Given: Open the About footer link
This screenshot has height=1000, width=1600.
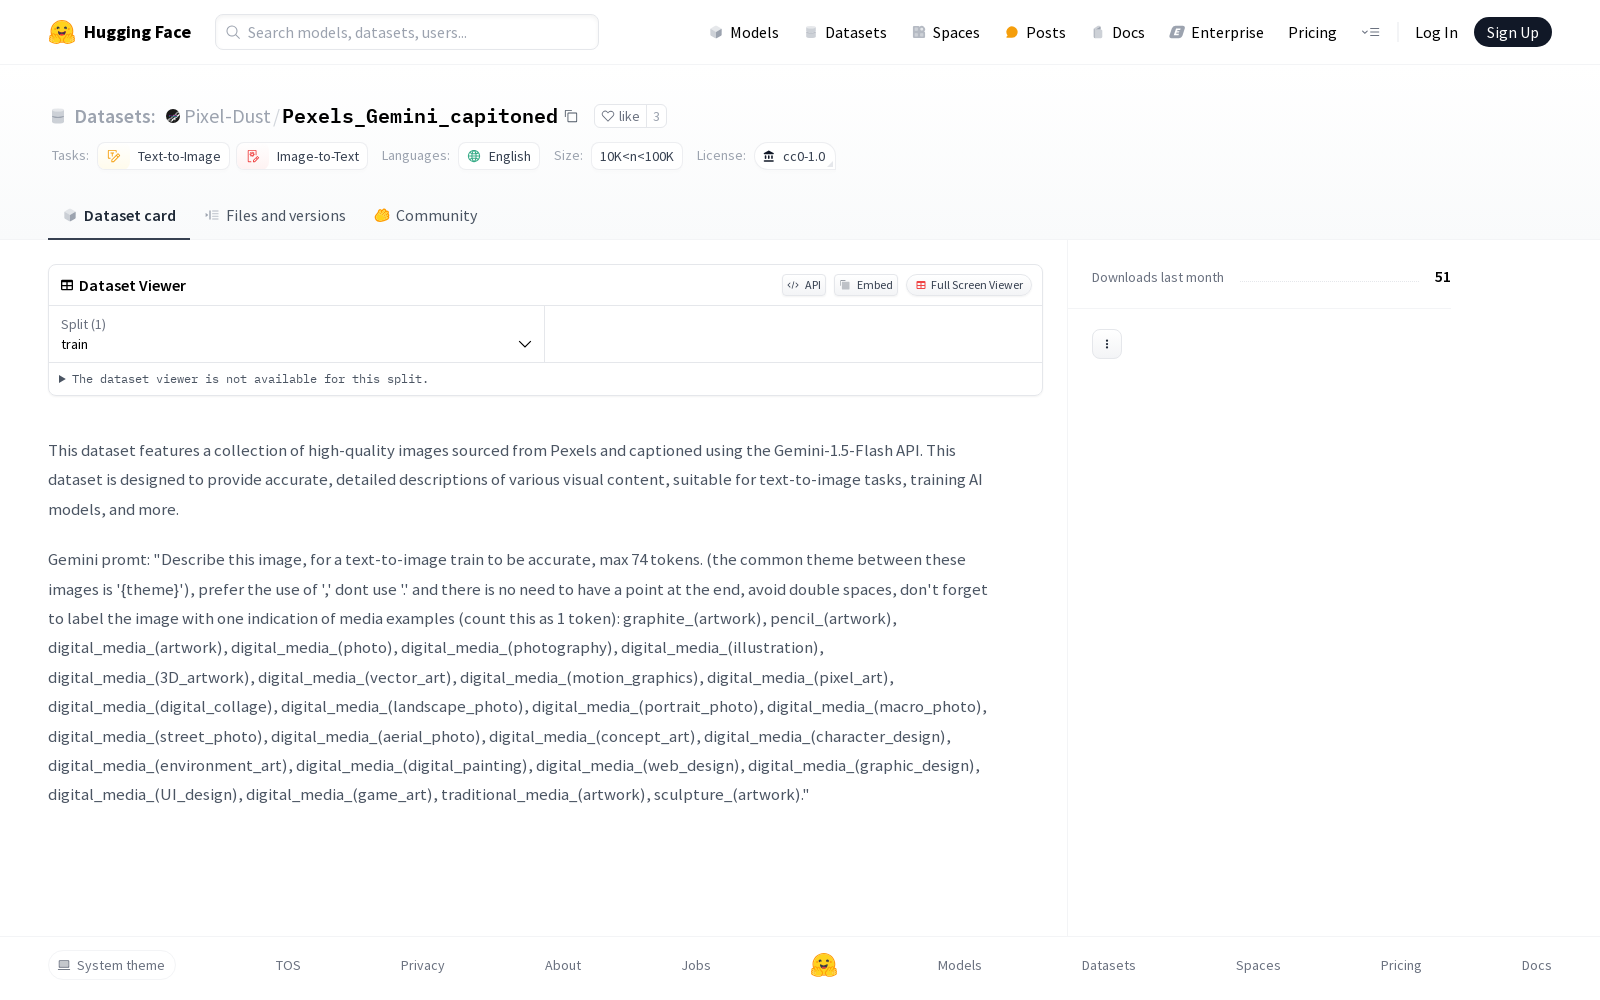Looking at the screenshot, I should pyautogui.click(x=563, y=965).
